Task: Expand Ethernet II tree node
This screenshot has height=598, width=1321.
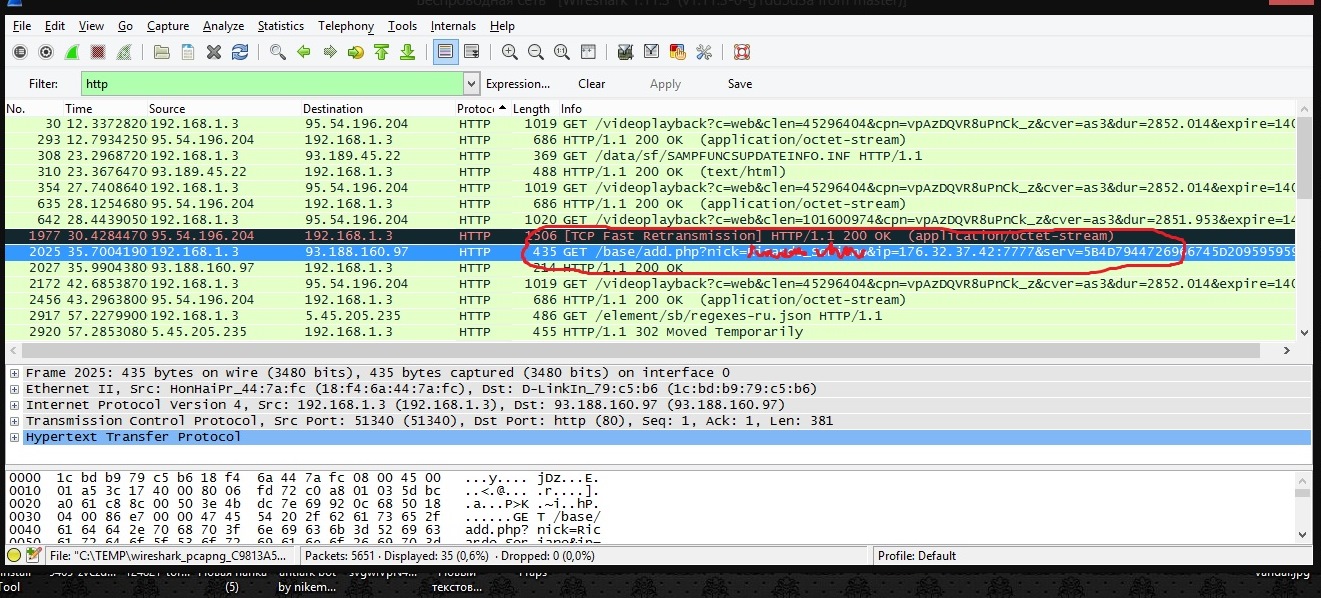Action: (14, 389)
